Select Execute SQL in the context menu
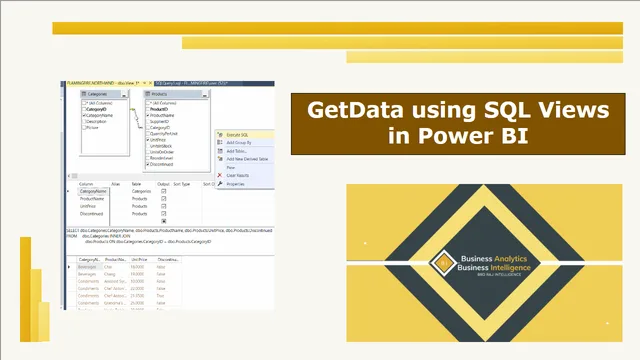 [245, 135]
